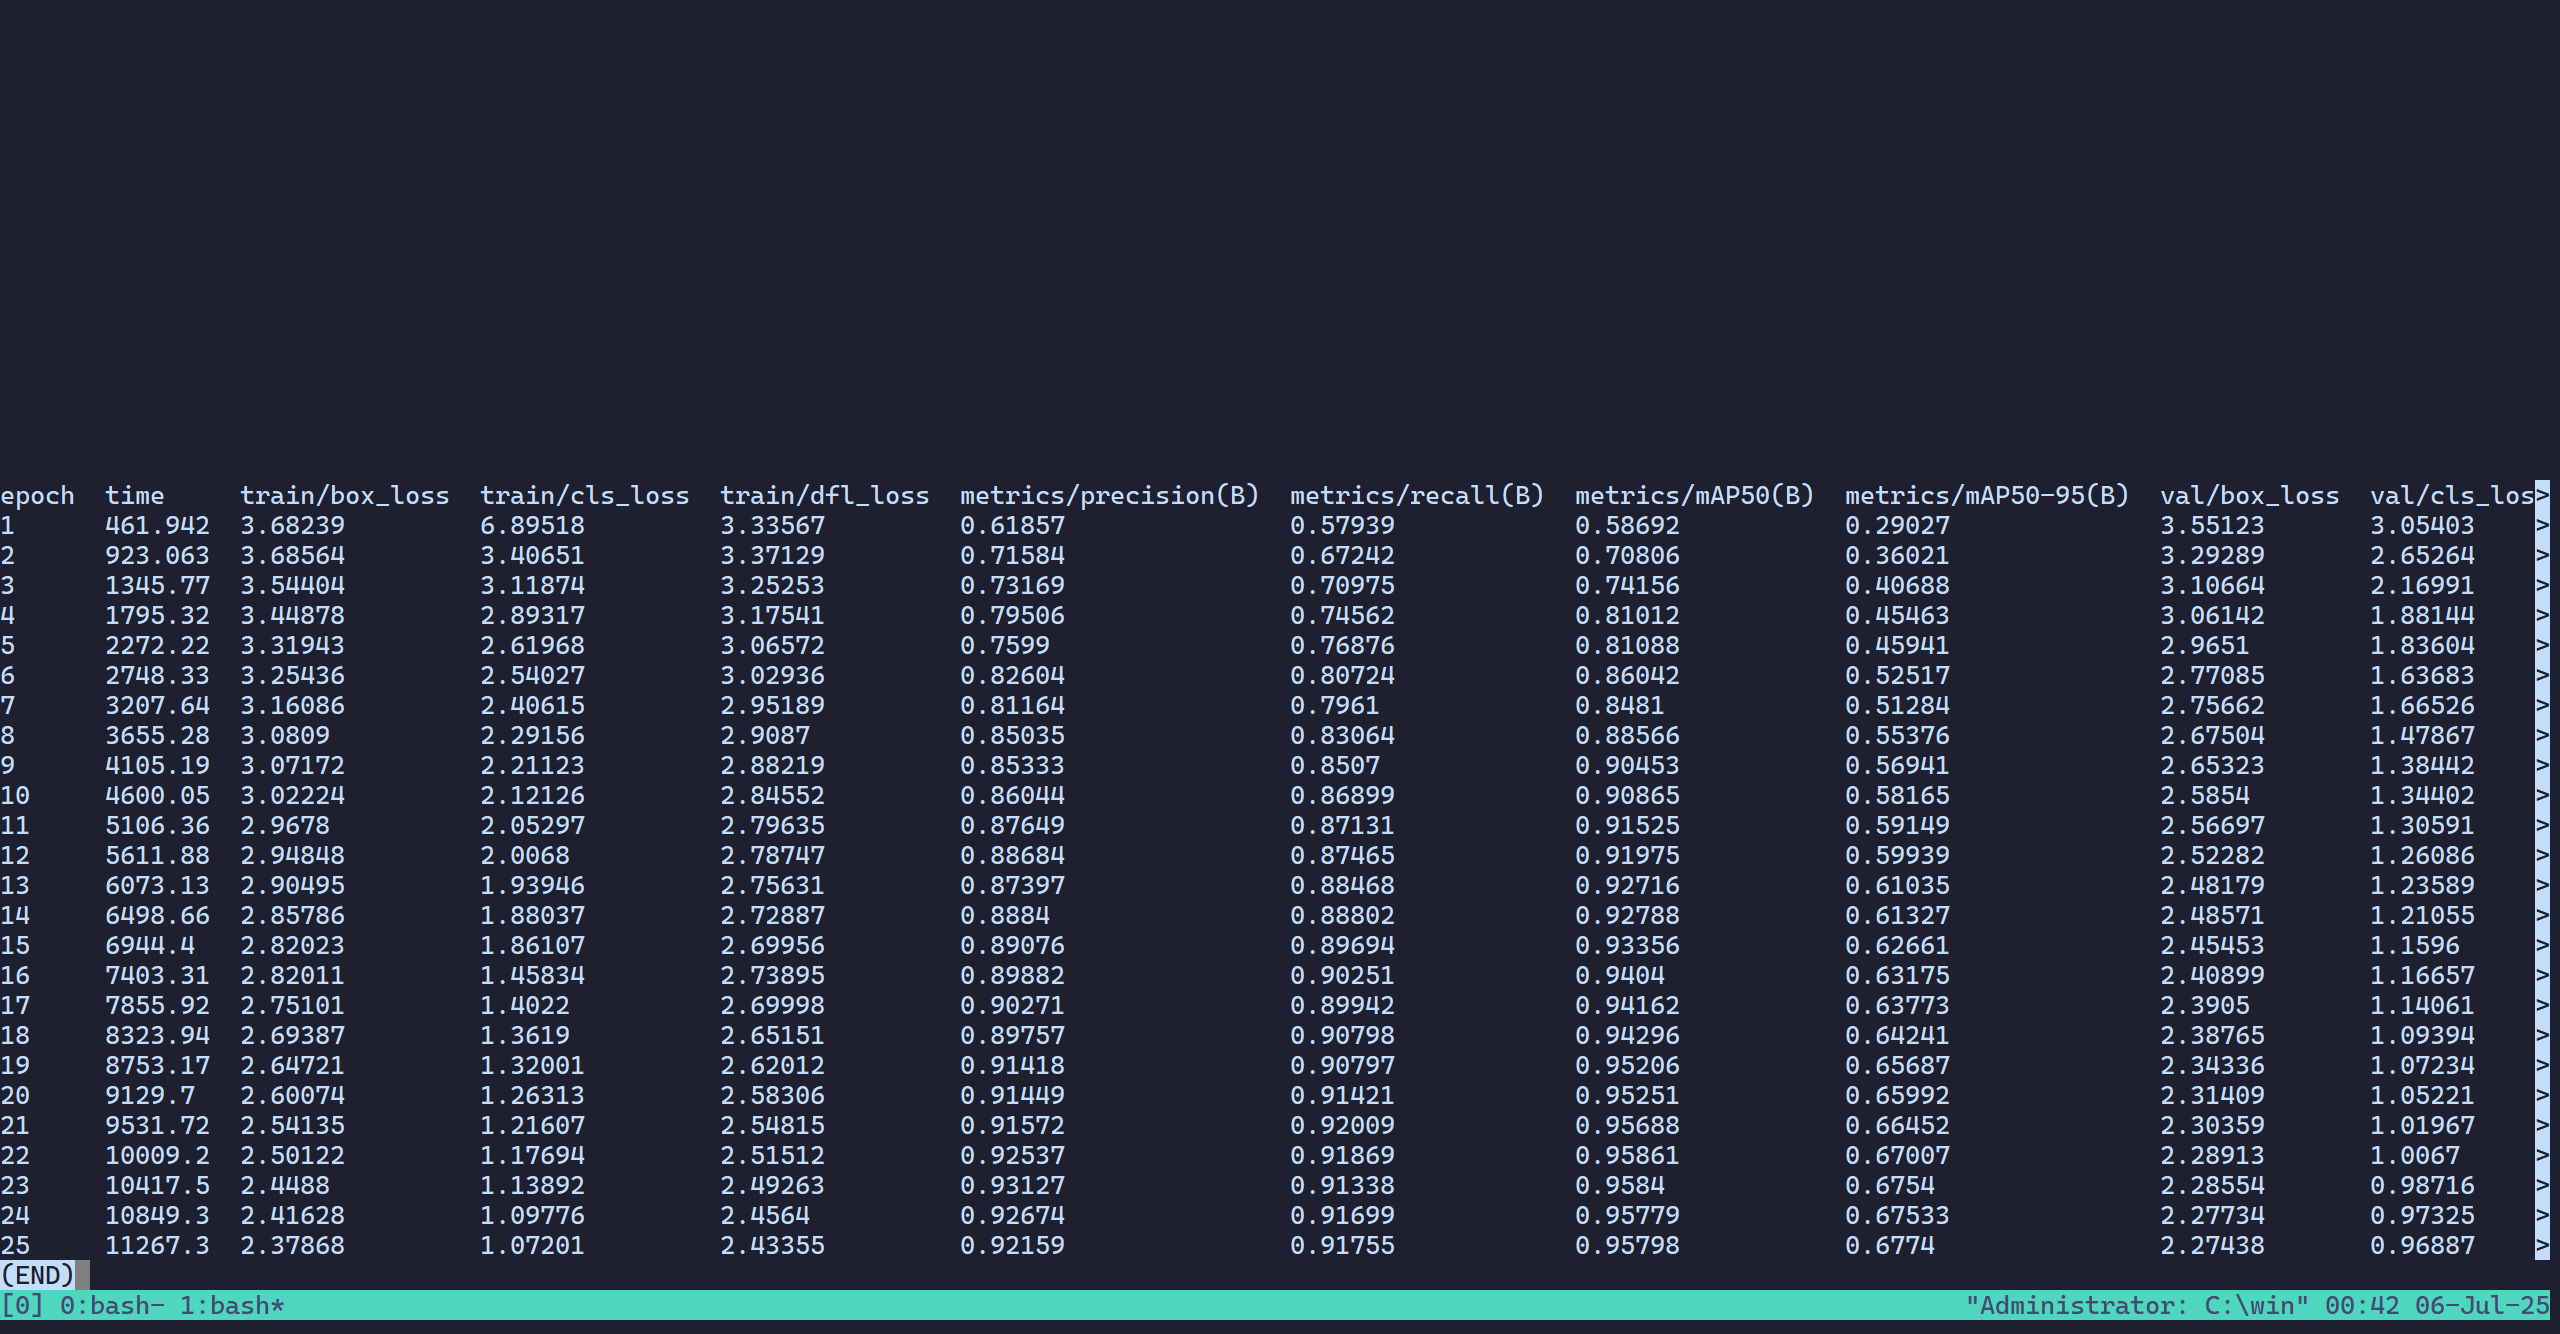Click the [0] tmux session indicator

click(22, 1306)
